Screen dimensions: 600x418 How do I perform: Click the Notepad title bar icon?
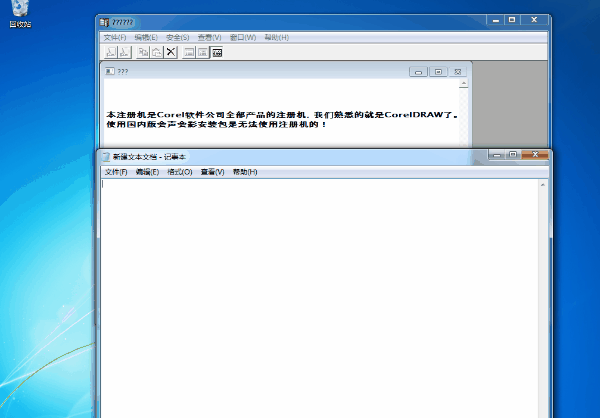click(106, 156)
